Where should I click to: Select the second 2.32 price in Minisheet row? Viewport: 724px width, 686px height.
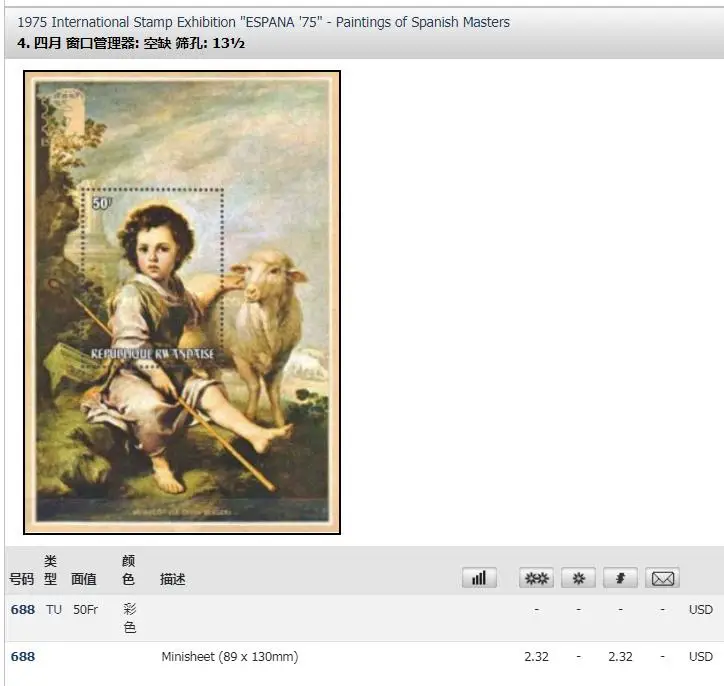click(x=620, y=656)
